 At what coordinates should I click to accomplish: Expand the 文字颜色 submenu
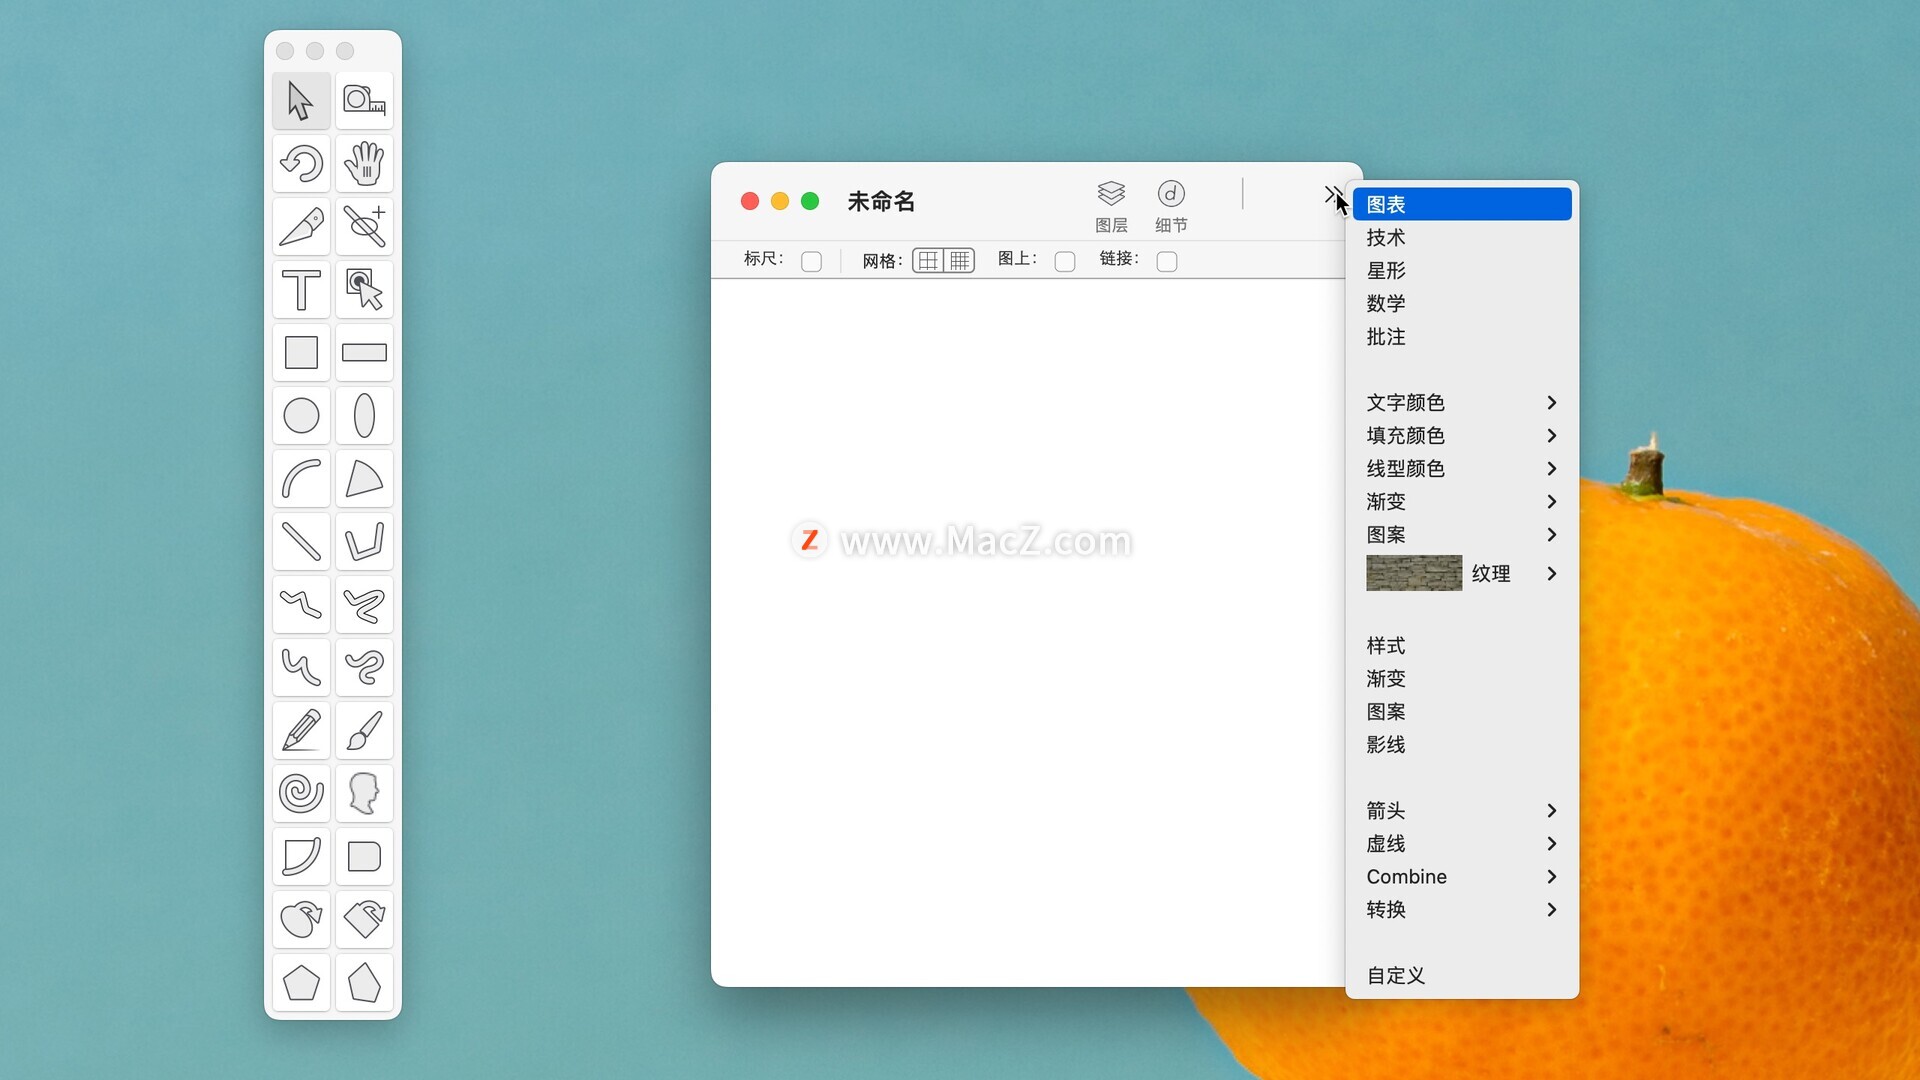1462,402
